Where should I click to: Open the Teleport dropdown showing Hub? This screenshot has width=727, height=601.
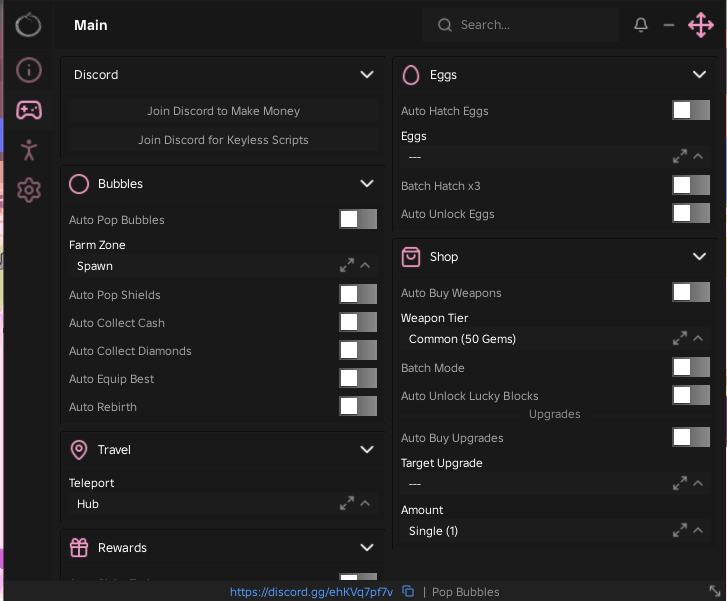click(223, 504)
